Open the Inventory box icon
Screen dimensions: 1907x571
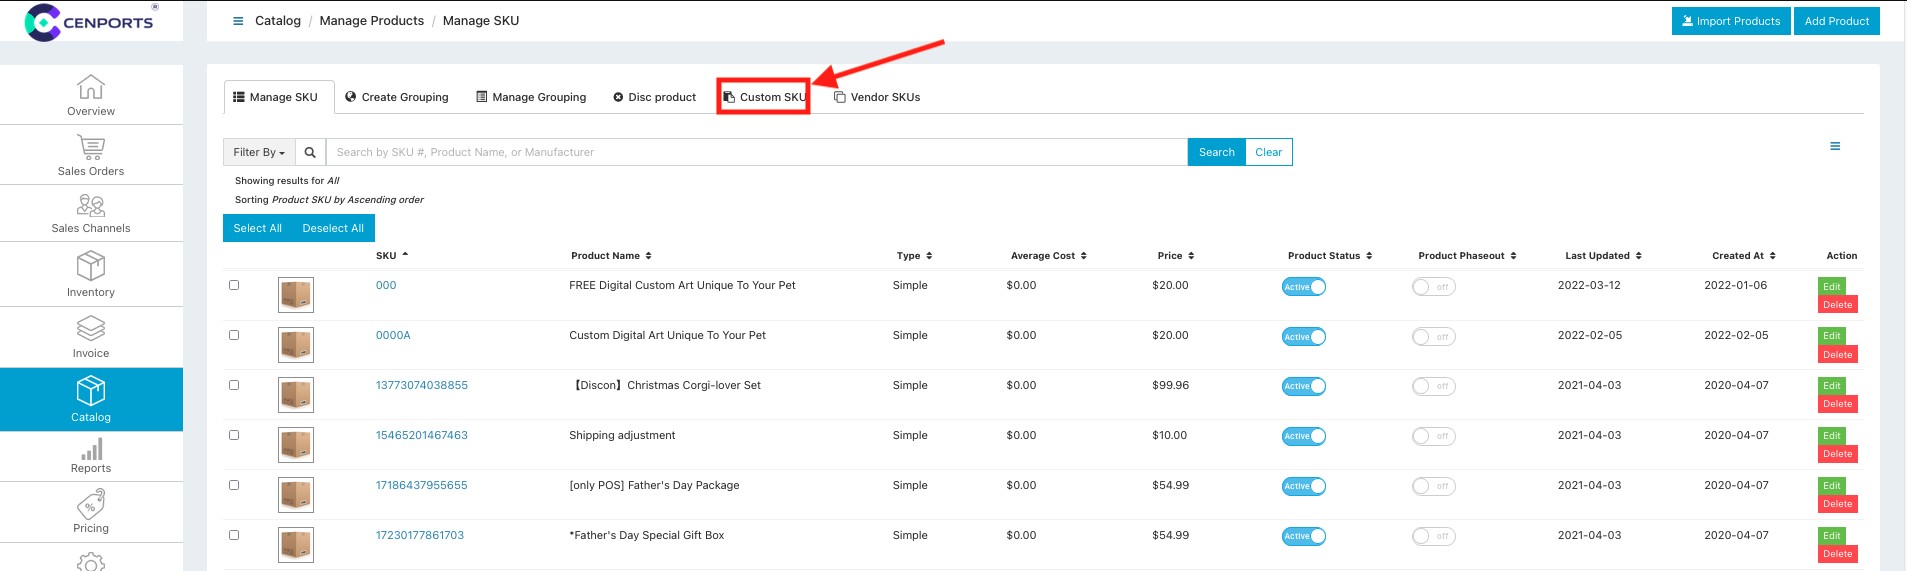91,266
